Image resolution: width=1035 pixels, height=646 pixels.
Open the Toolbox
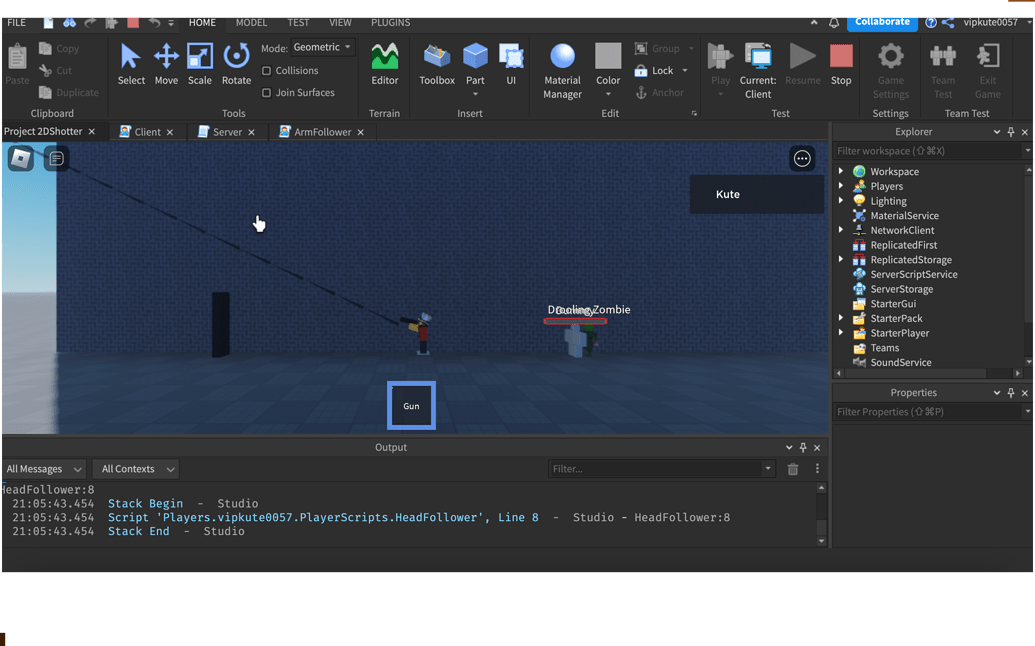click(x=436, y=64)
